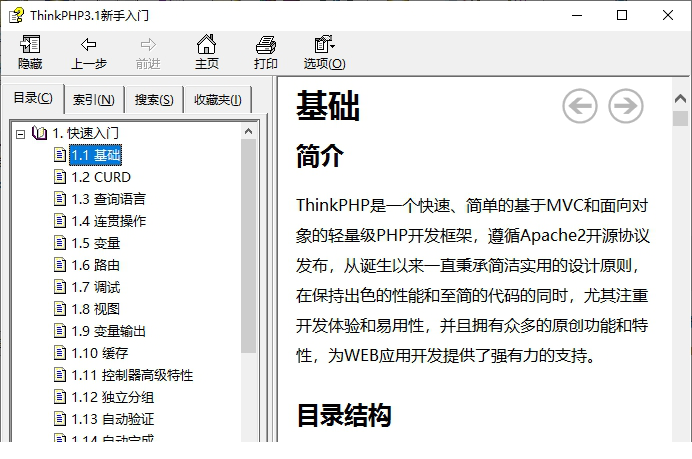Go back with the 上一步 toolbar button
This screenshot has width=692, height=459.
coord(89,52)
